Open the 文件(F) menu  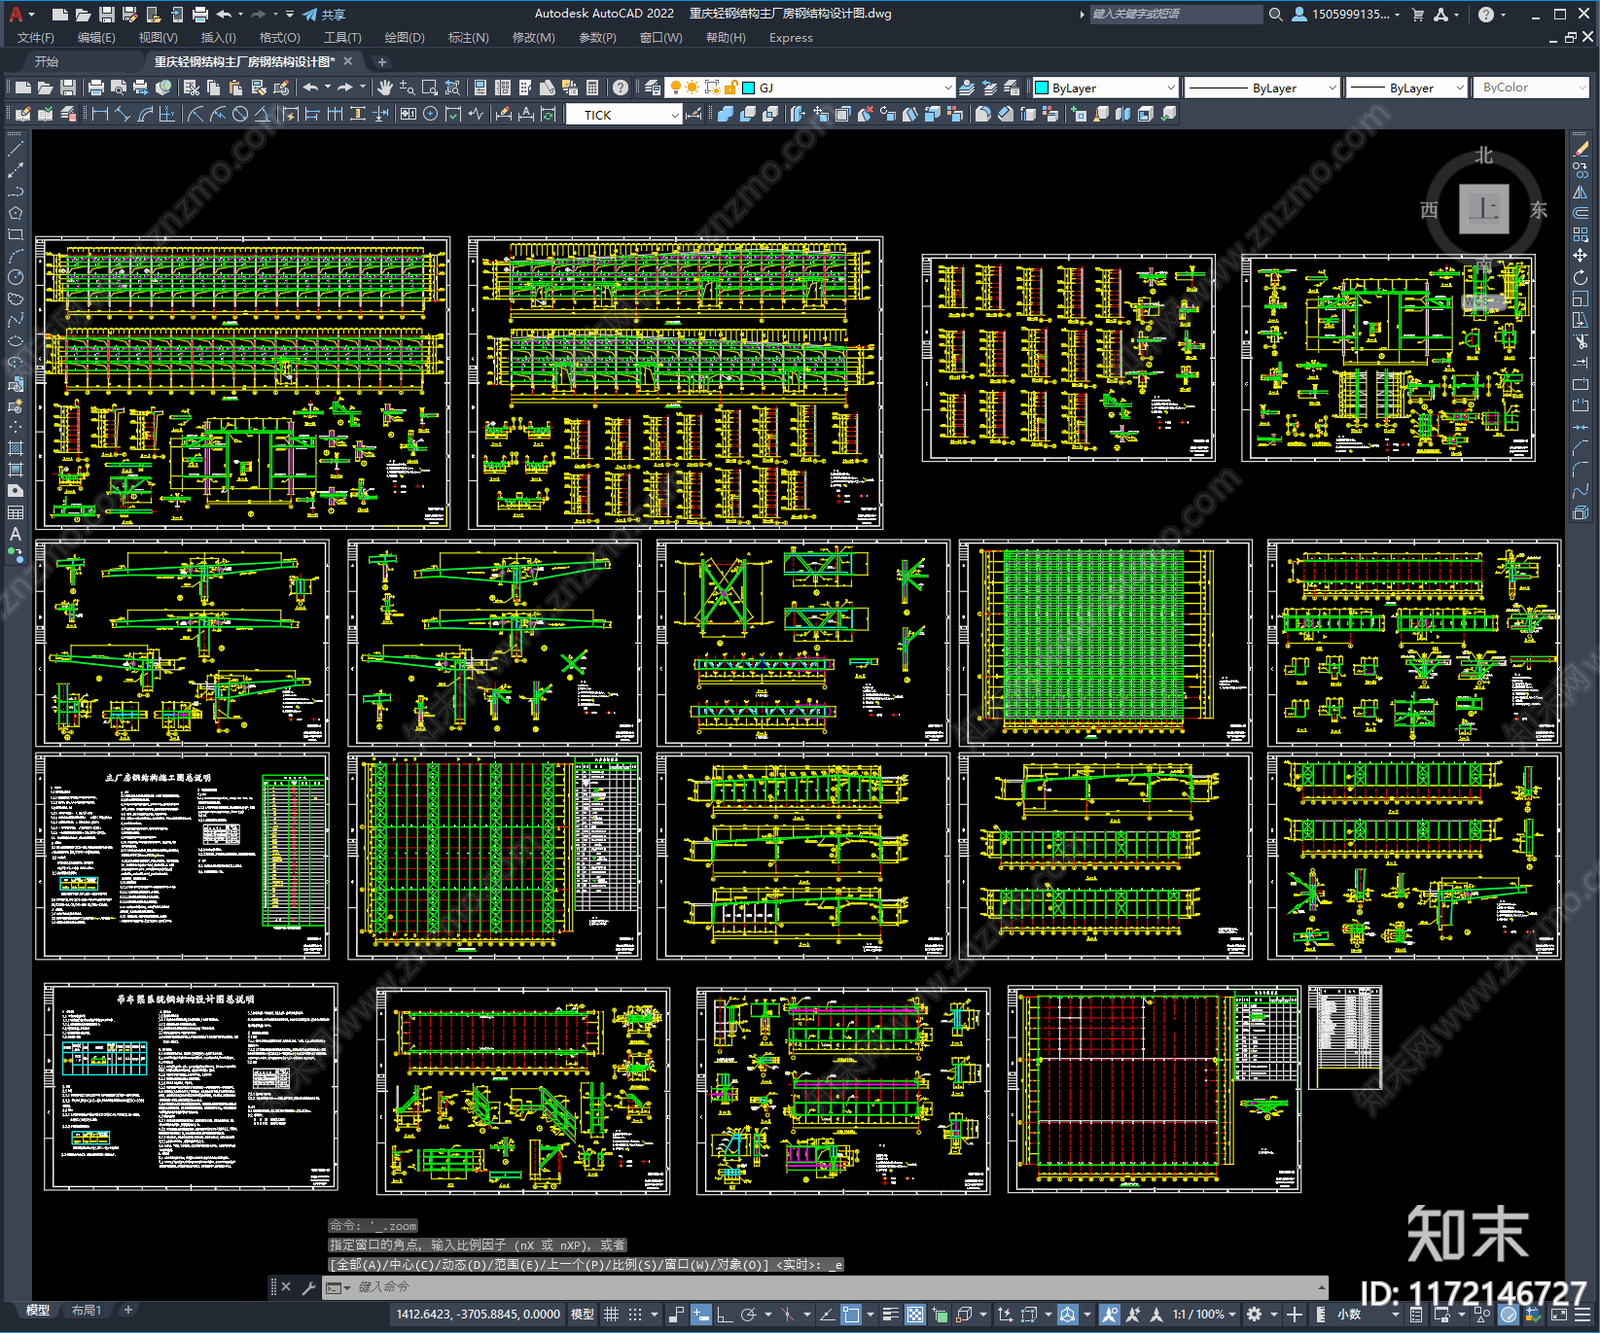pos(36,38)
